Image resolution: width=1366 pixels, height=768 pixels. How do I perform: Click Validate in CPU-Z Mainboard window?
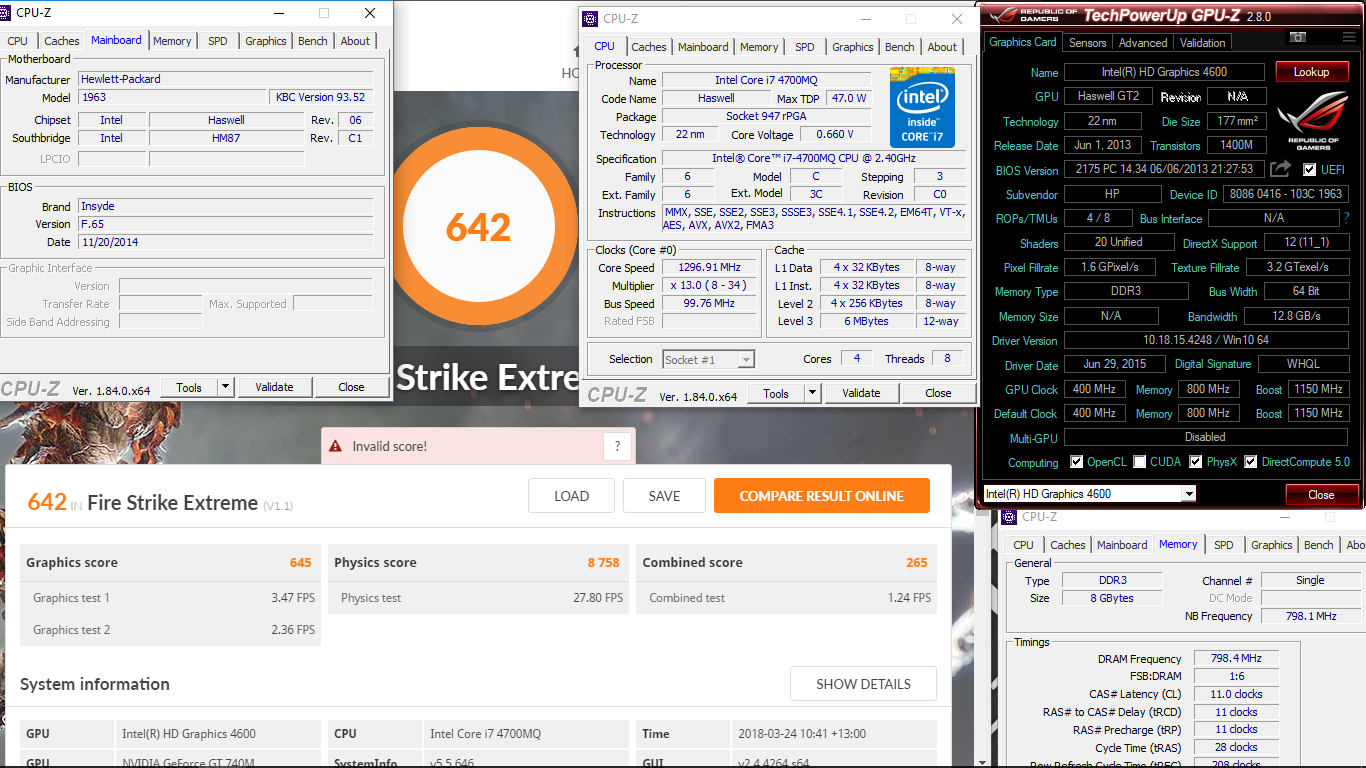[x=274, y=387]
